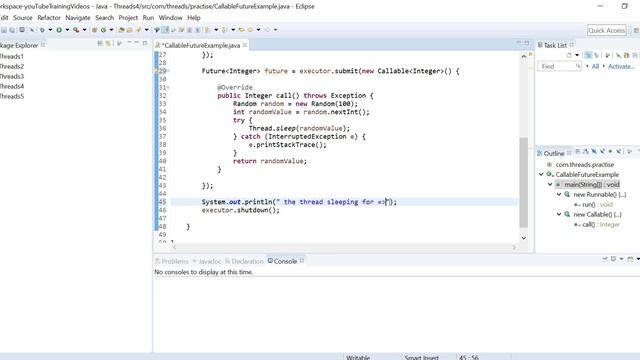
Task: Click the Search flashlight toolbar icon
Action: coord(138,30)
